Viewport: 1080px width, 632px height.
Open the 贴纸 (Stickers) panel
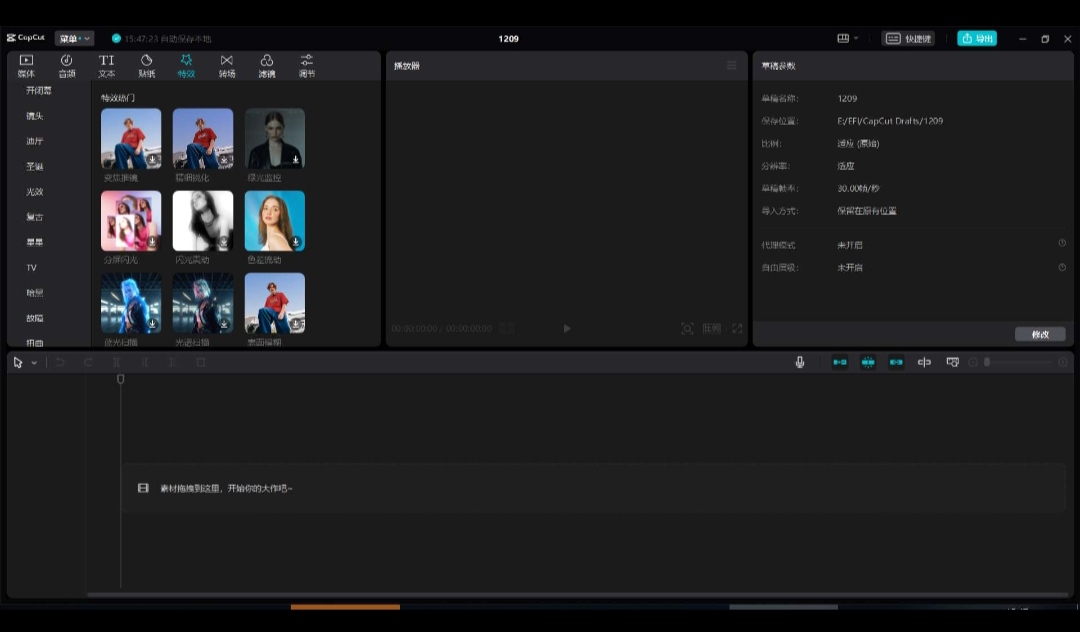pos(146,66)
